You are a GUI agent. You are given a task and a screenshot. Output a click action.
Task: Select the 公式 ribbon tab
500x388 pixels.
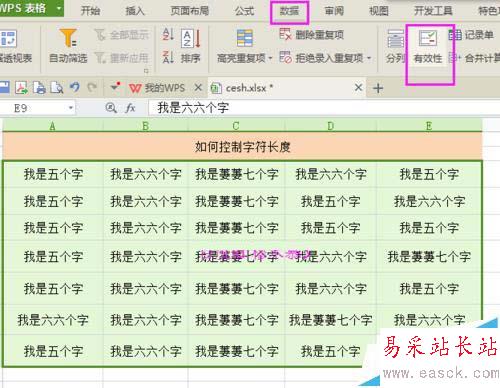coord(244,11)
